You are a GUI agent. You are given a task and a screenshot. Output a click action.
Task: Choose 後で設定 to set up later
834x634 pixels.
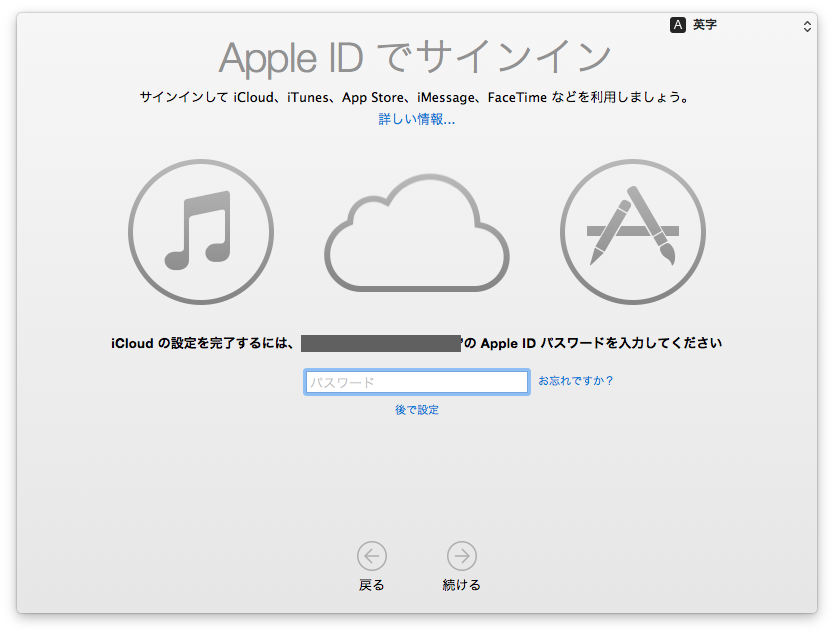[416, 410]
